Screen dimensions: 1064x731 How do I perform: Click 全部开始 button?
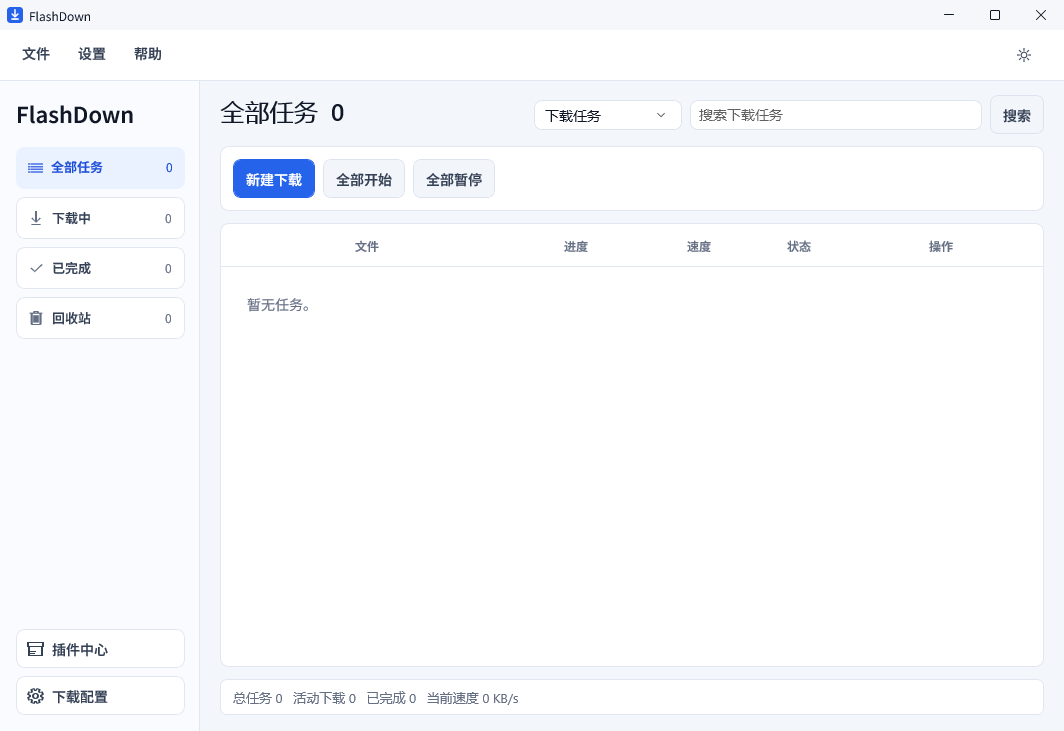coord(364,179)
